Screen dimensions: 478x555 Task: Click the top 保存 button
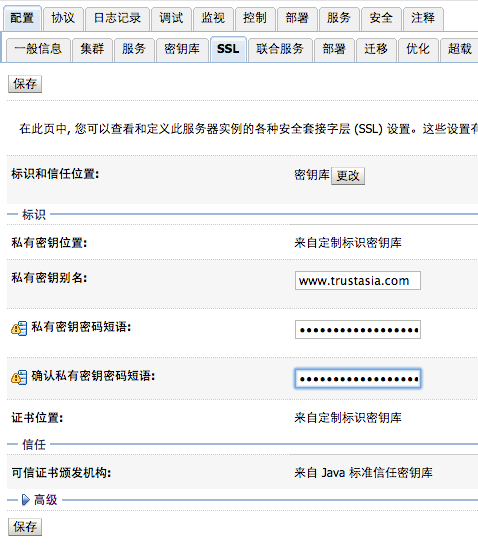point(25,84)
